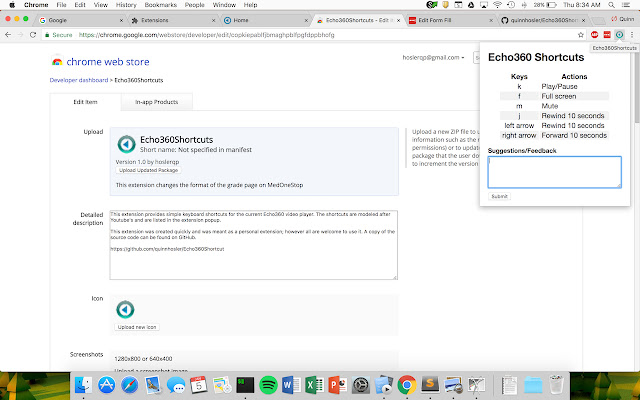Image resolution: width=640 pixels, height=400 pixels.
Task: Click Upload new icon button
Action: [137, 327]
